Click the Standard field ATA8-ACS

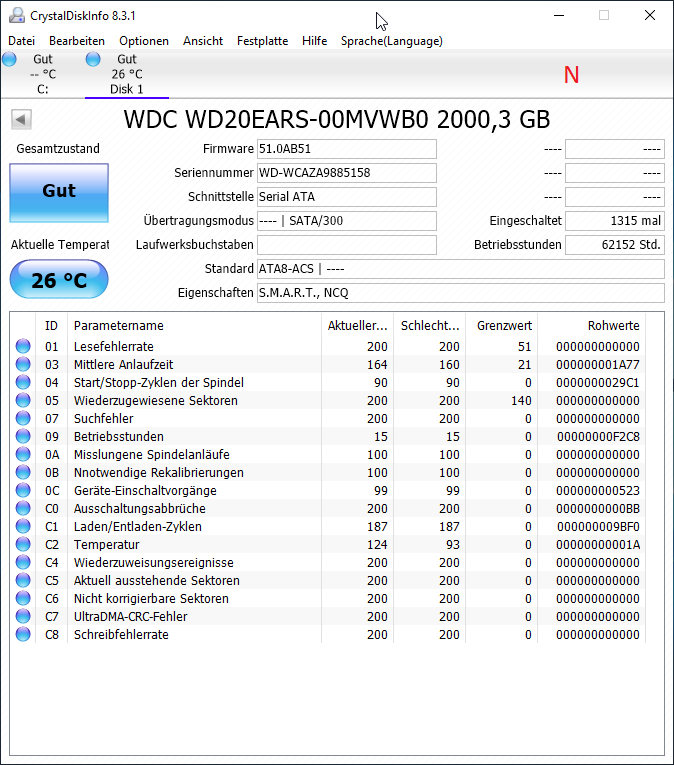click(x=461, y=269)
